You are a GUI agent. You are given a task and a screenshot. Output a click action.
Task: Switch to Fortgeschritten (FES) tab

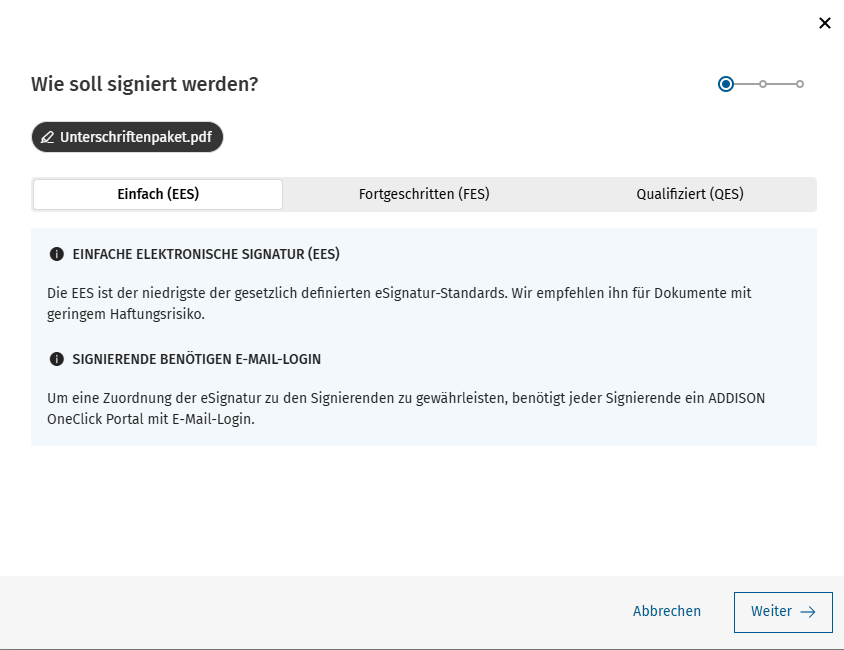click(424, 194)
